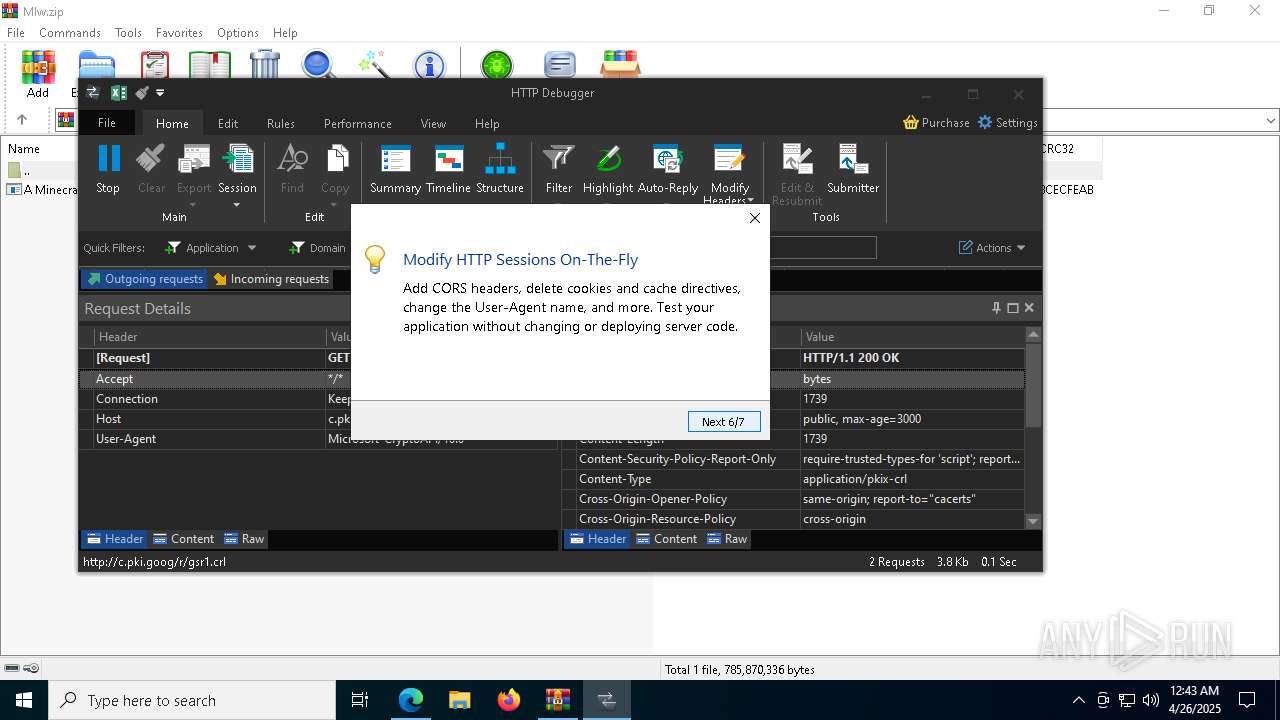
Task: Open the Session tool
Action: pos(237,159)
